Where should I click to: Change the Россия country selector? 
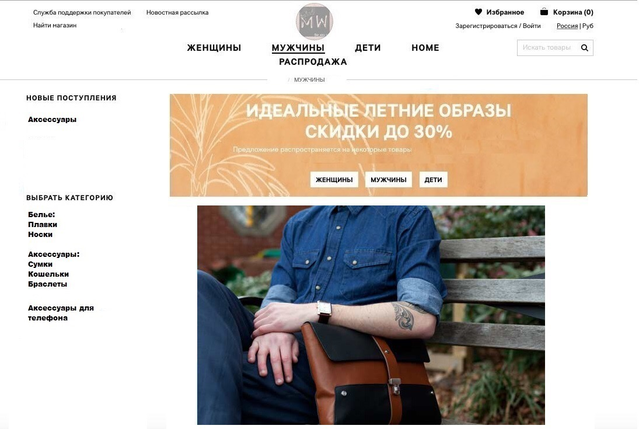(x=567, y=26)
